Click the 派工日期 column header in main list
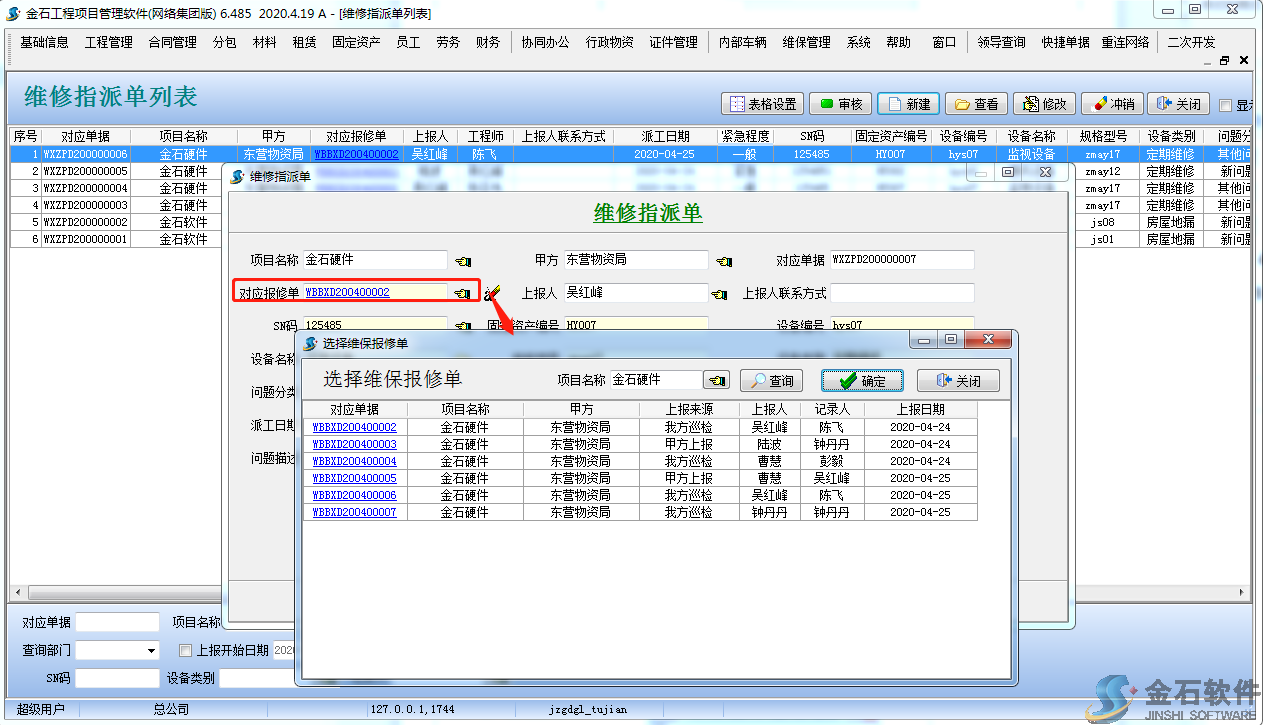1263x725 pixels. pos(665,137)
